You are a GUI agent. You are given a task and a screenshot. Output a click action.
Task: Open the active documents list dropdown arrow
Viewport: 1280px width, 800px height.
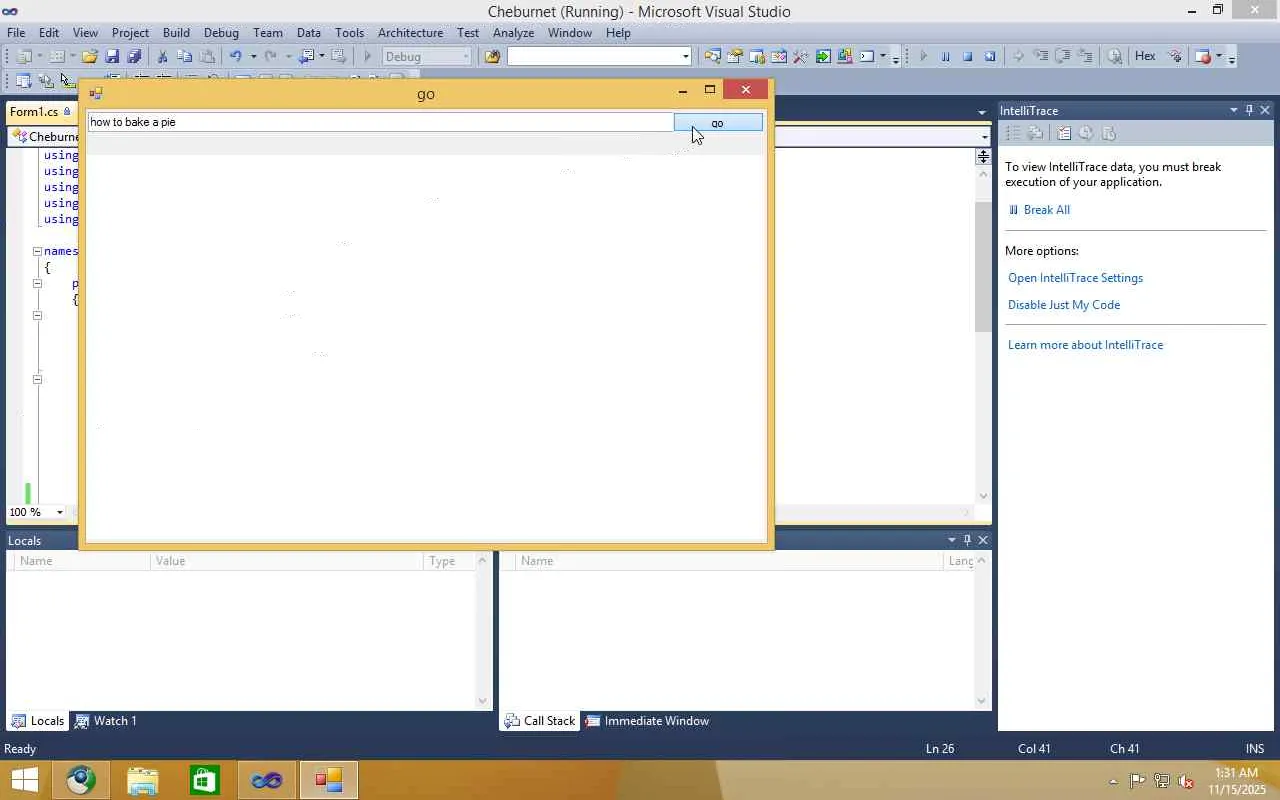point(982,112)
